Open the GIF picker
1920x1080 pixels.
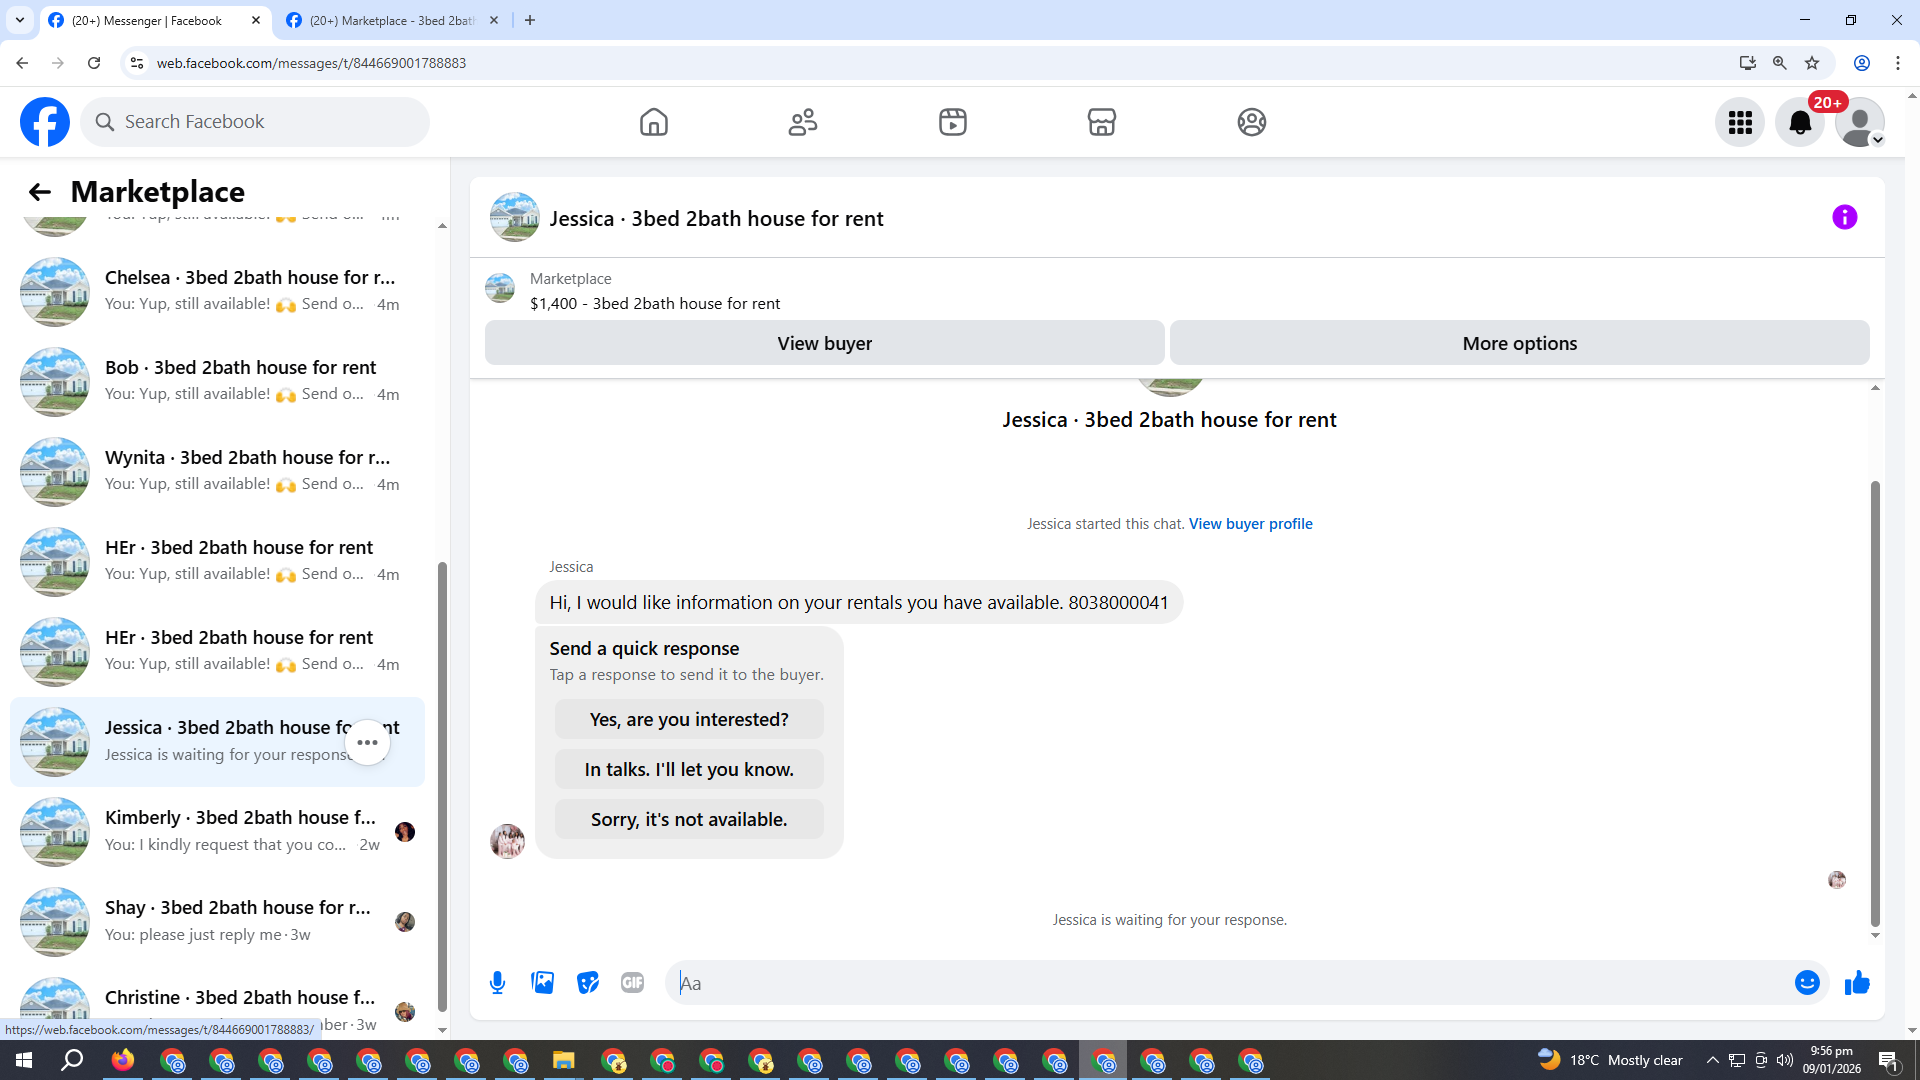(x=632, y=983)
